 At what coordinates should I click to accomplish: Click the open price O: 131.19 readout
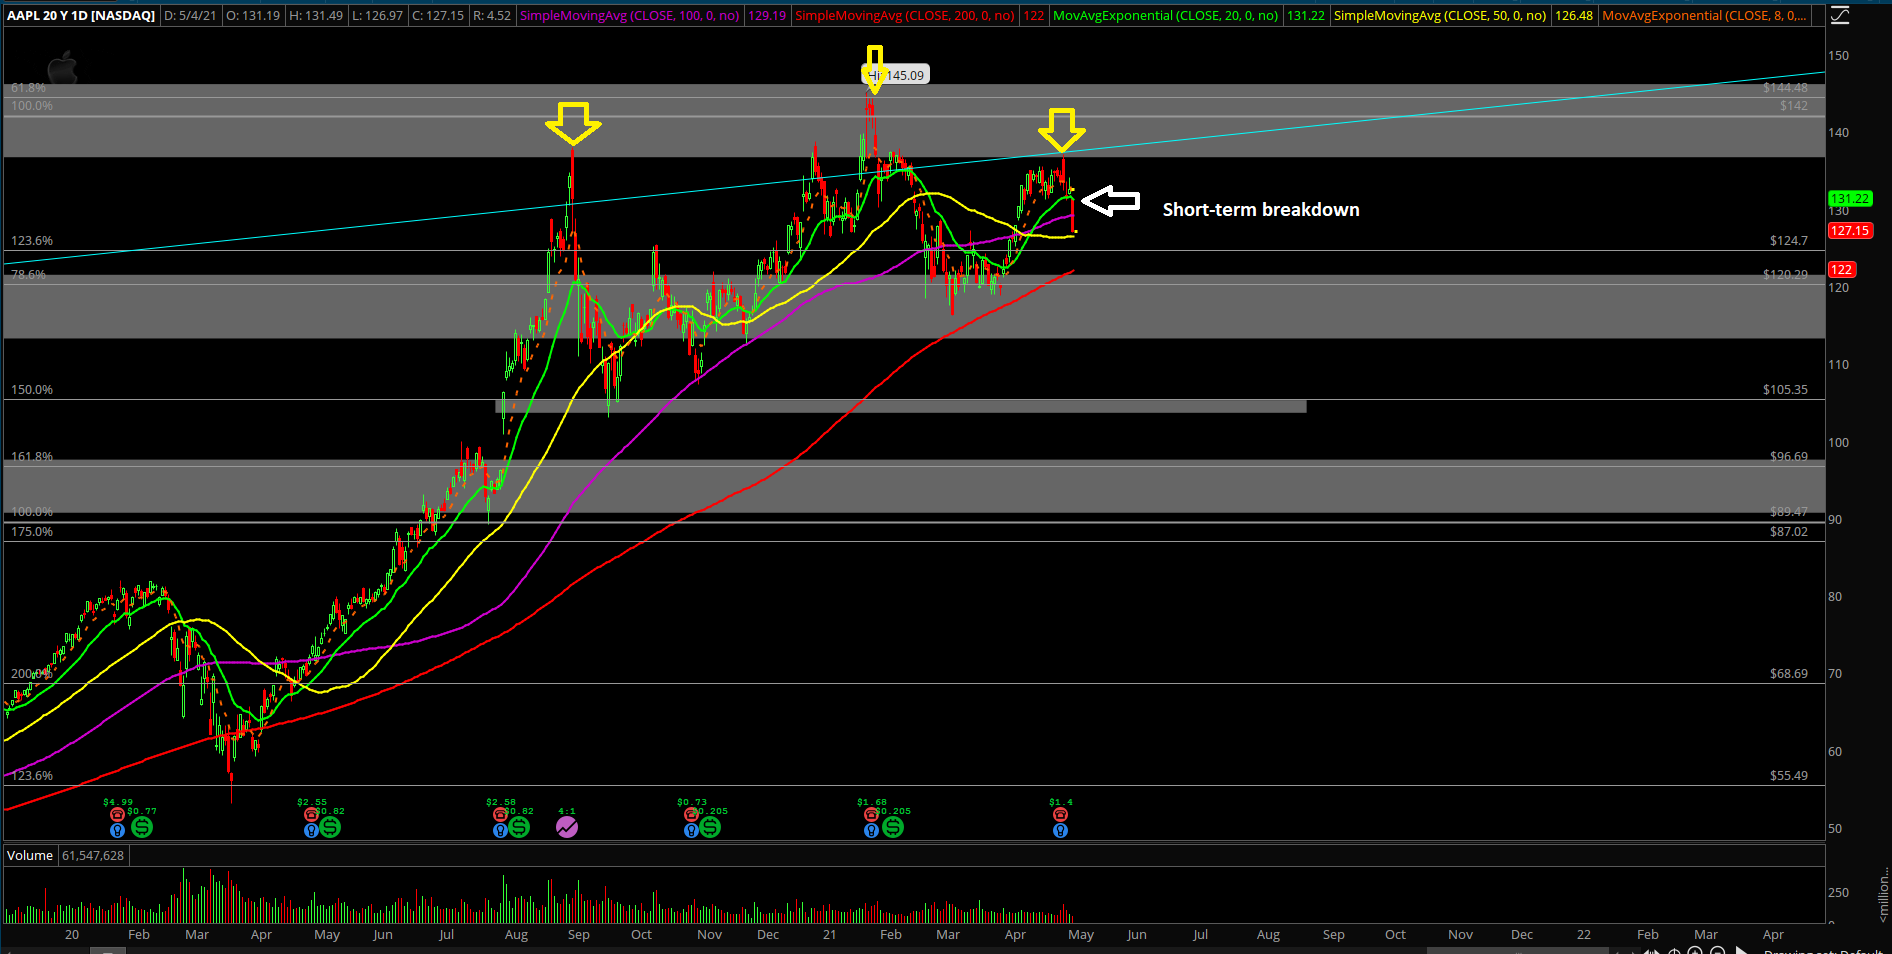pyautogui.click(x=253, y=15)
